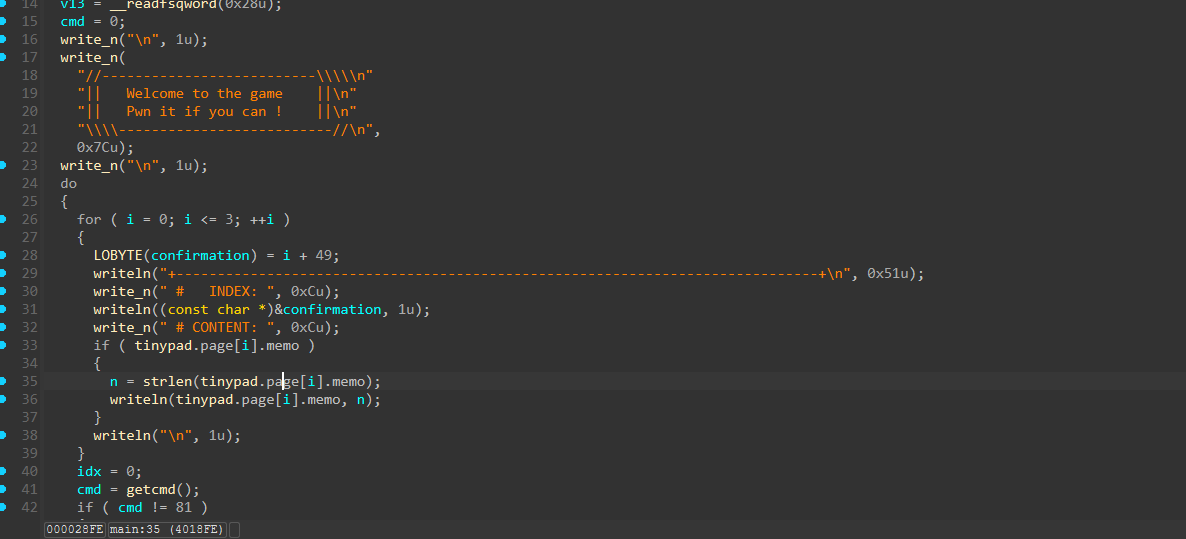Select the cmd variable on line 15
This screenshot has width=1186, height=539.
point(73,21)
